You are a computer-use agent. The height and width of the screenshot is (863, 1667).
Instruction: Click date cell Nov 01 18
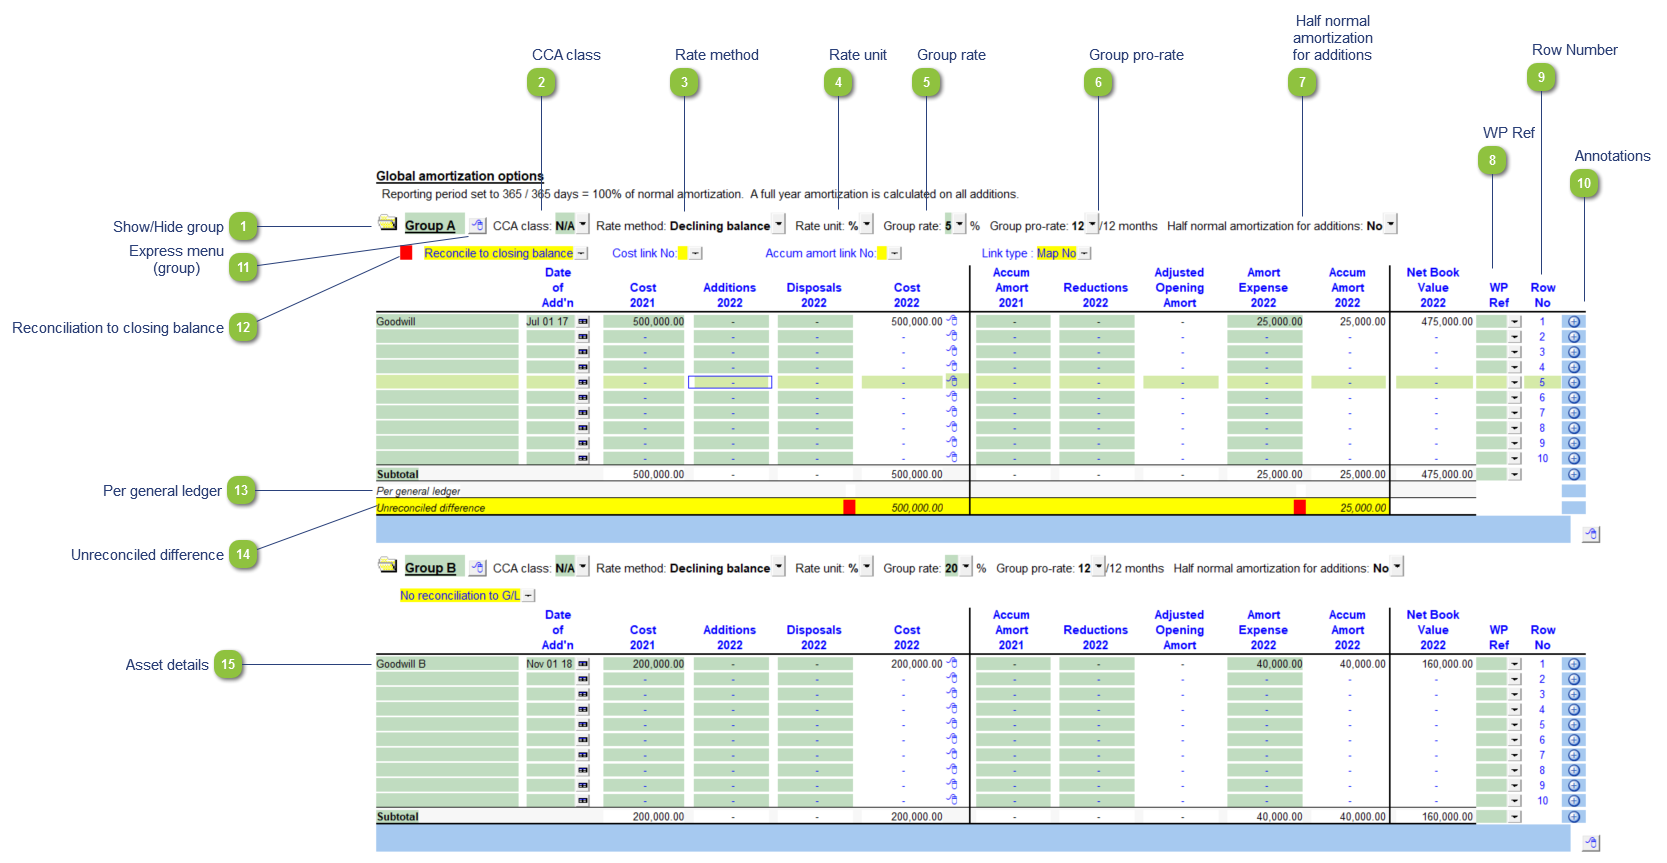tap(551, 664)
